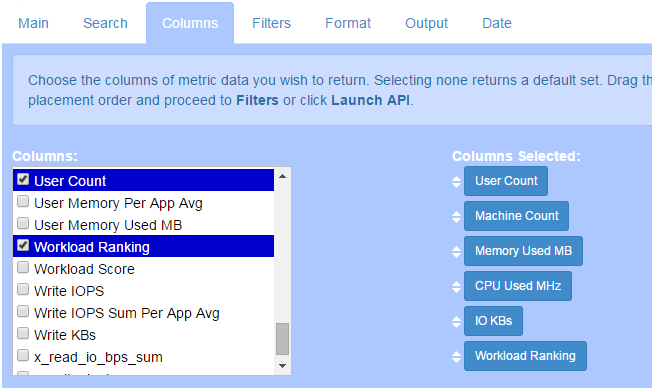
Task: Switch to the Search tab
Action: coord(105,23)
